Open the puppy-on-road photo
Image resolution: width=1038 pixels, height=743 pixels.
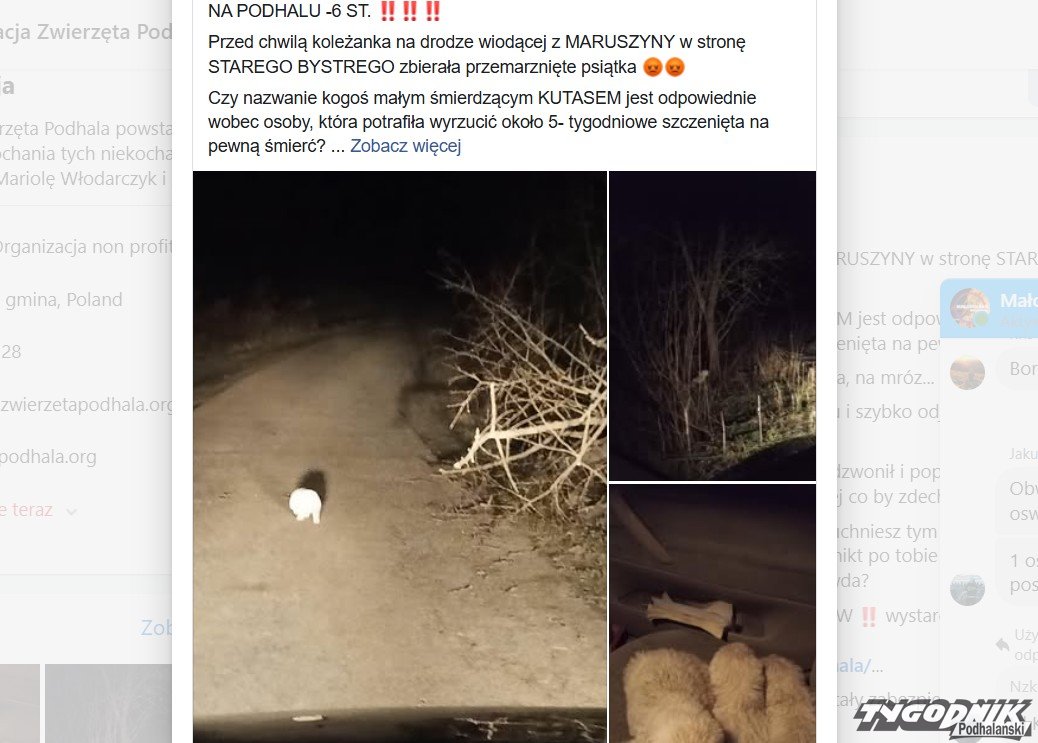(x=400, y=457)
